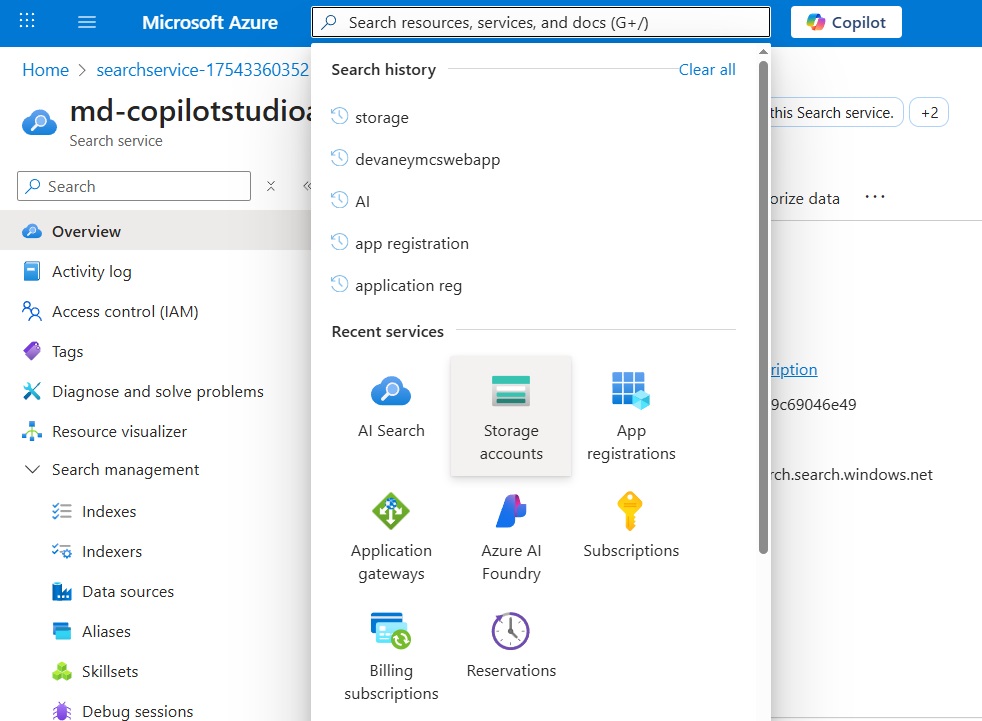Click the Indexers gear icon

(x=61, y=551)
